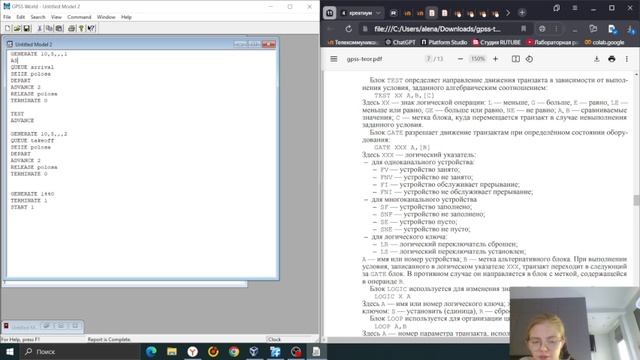The image size is (640, 360).
Task: Rotate the PDF document
Action: tap(529, 59)
